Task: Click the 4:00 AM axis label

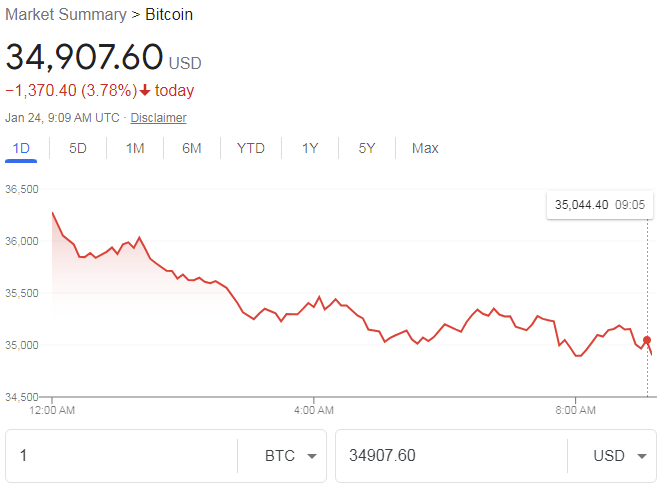Action: (x=314, y=410)
